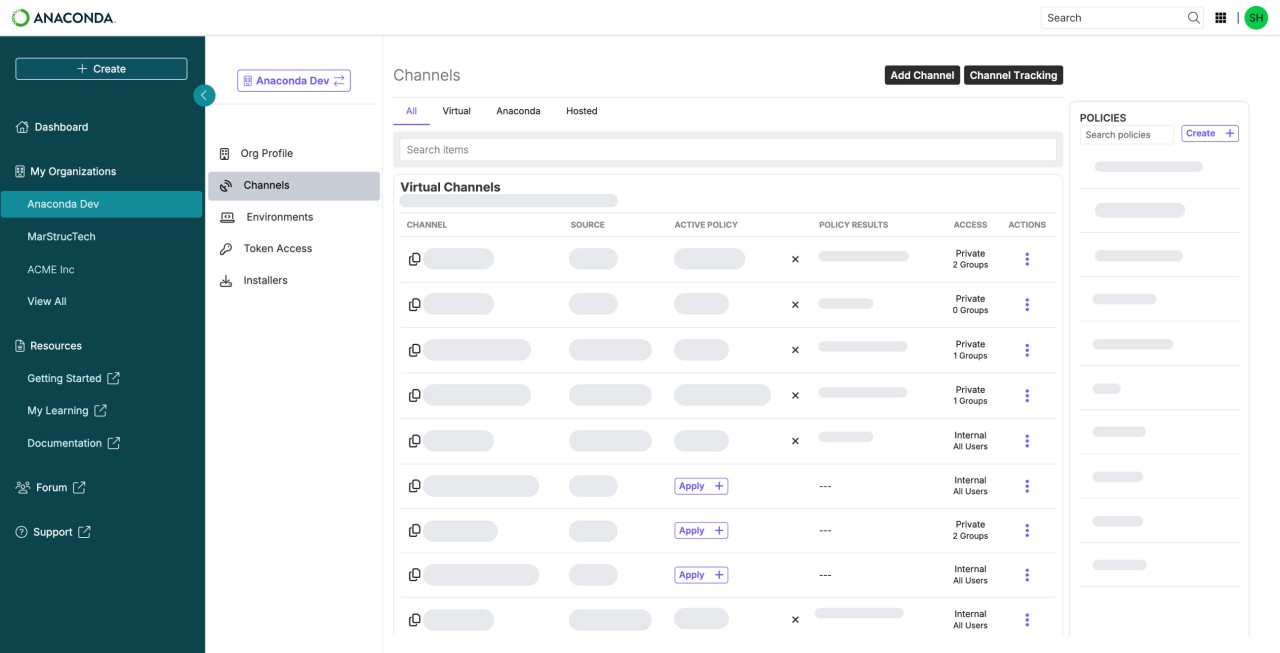
Task: Remove active policy from first channel row
Action: 795,259
